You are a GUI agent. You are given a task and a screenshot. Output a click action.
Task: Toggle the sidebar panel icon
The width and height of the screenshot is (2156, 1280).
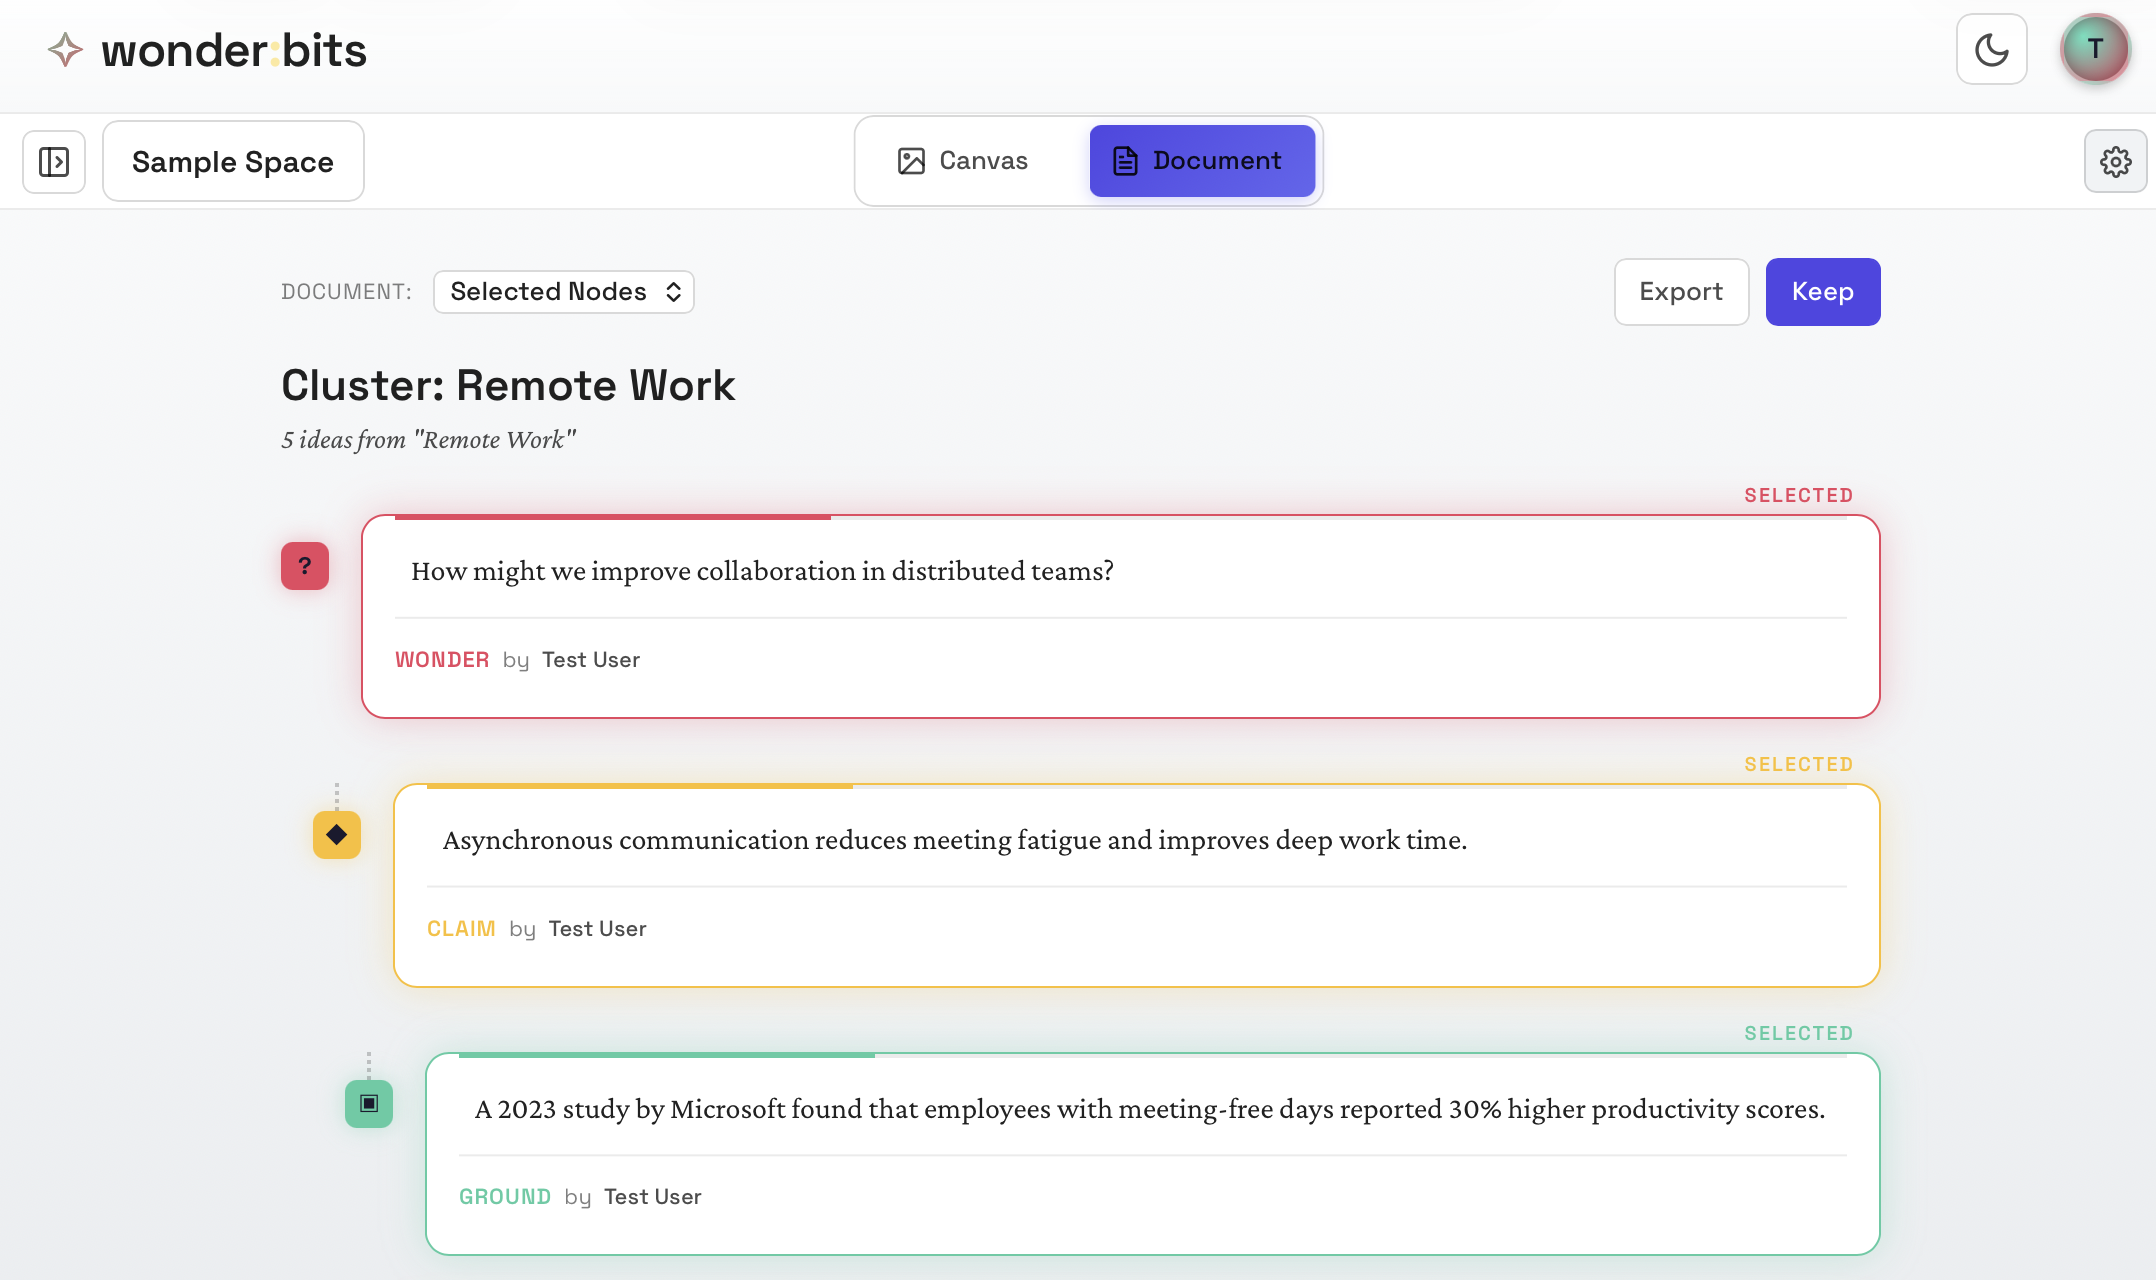tap(54, 161)
